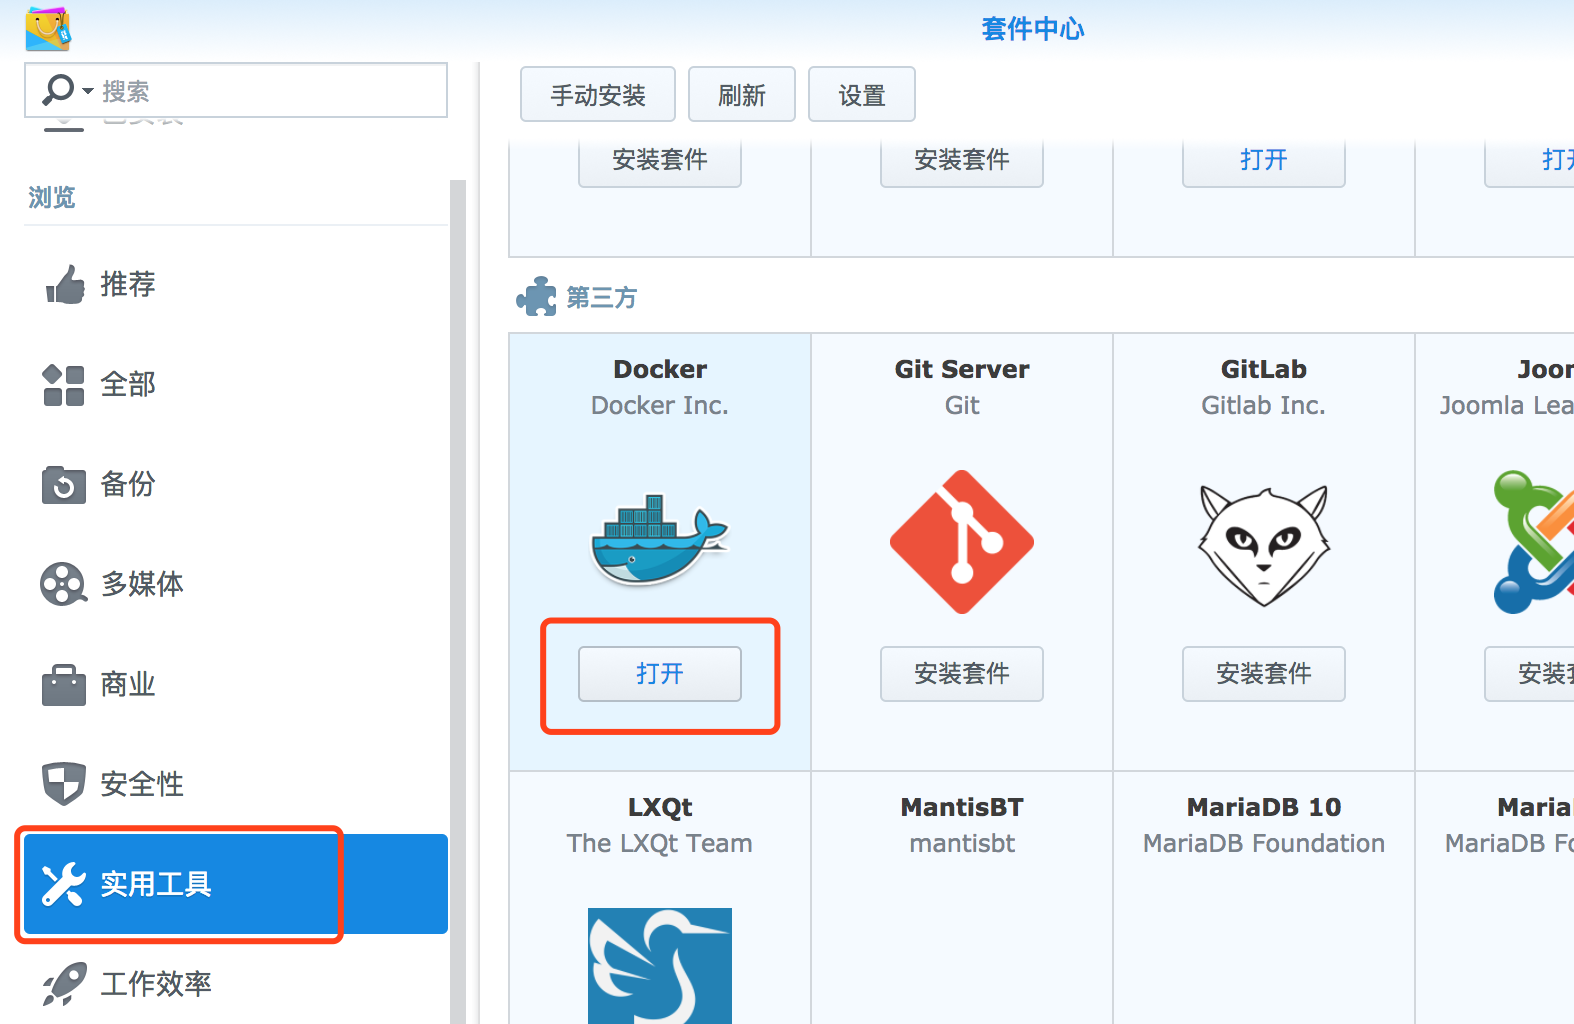1574x1024 pixels.
Task: Click the Docker Inc. publisher text
Action: (x=660, y=405)
